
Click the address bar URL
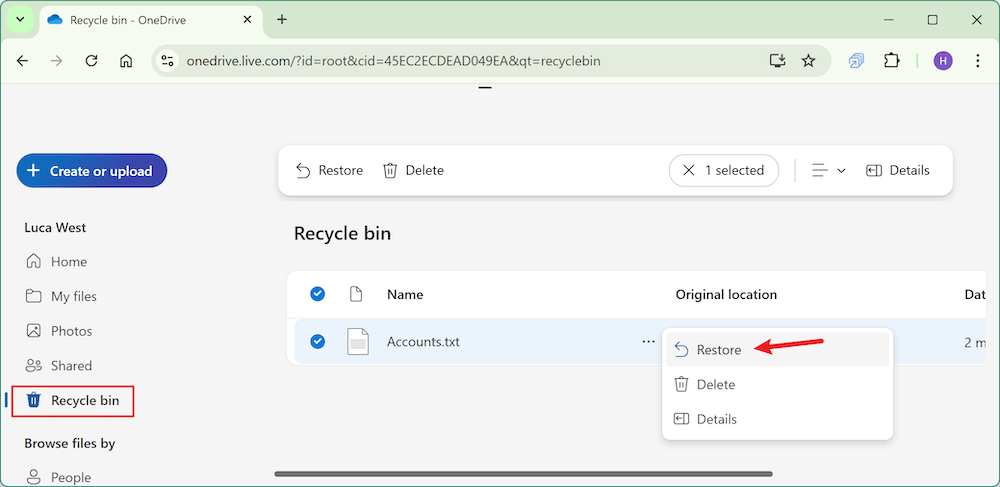(x=393, y=61)
